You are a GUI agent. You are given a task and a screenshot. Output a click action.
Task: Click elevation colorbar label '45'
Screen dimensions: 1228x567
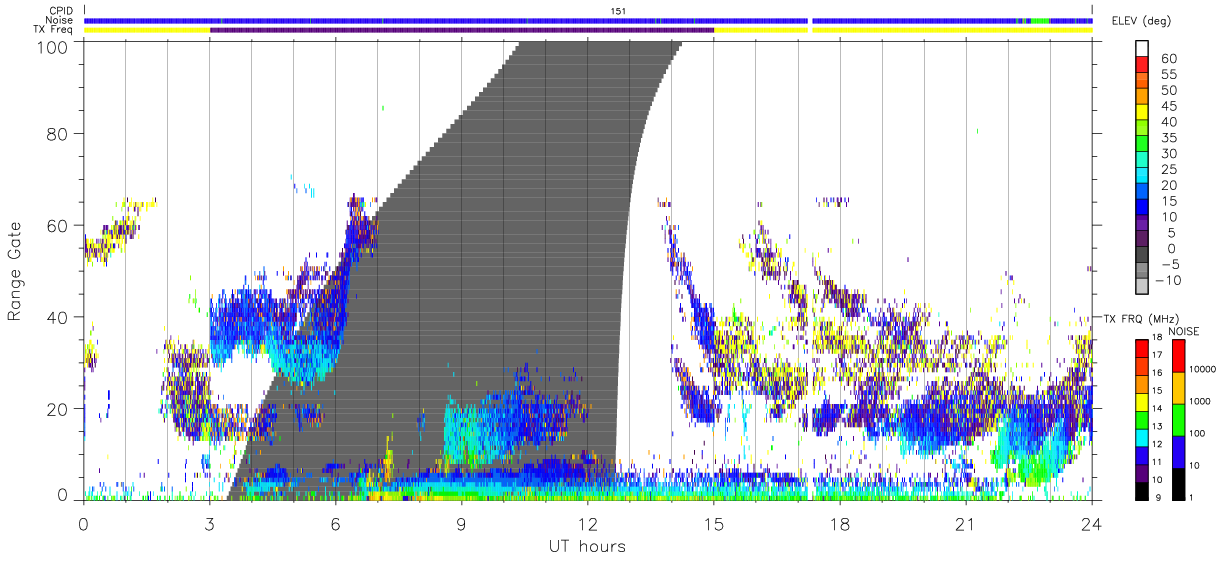tap(1169, 107)
